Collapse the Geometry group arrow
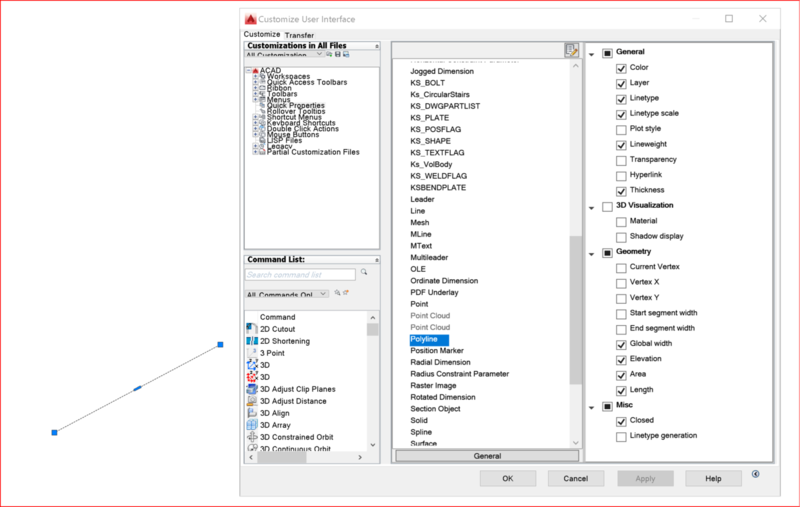The width and height of the screenshot is (800, 507). pos(592,254)
